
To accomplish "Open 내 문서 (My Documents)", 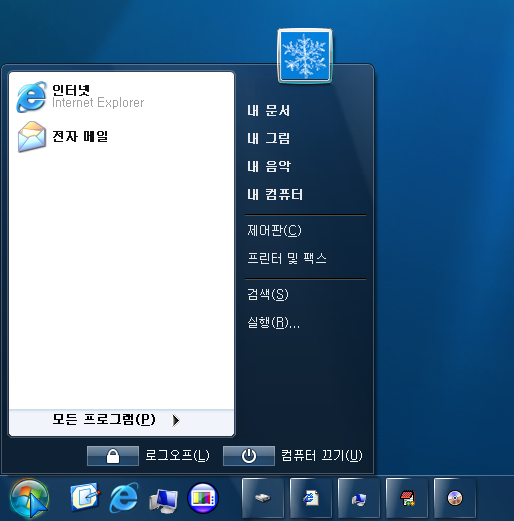I will (x=269, y=111).
